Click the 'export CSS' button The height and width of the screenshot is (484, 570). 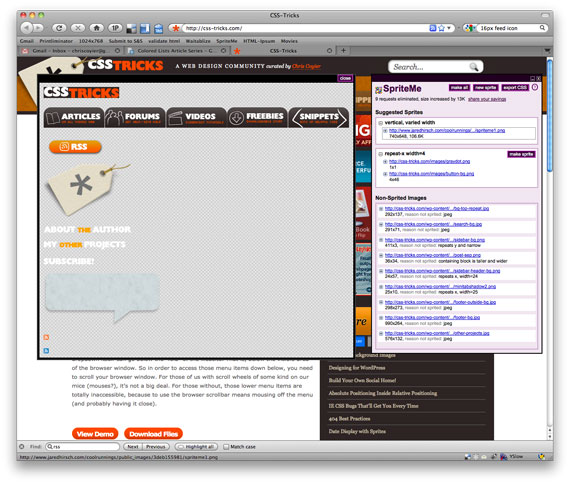point(515,88)
